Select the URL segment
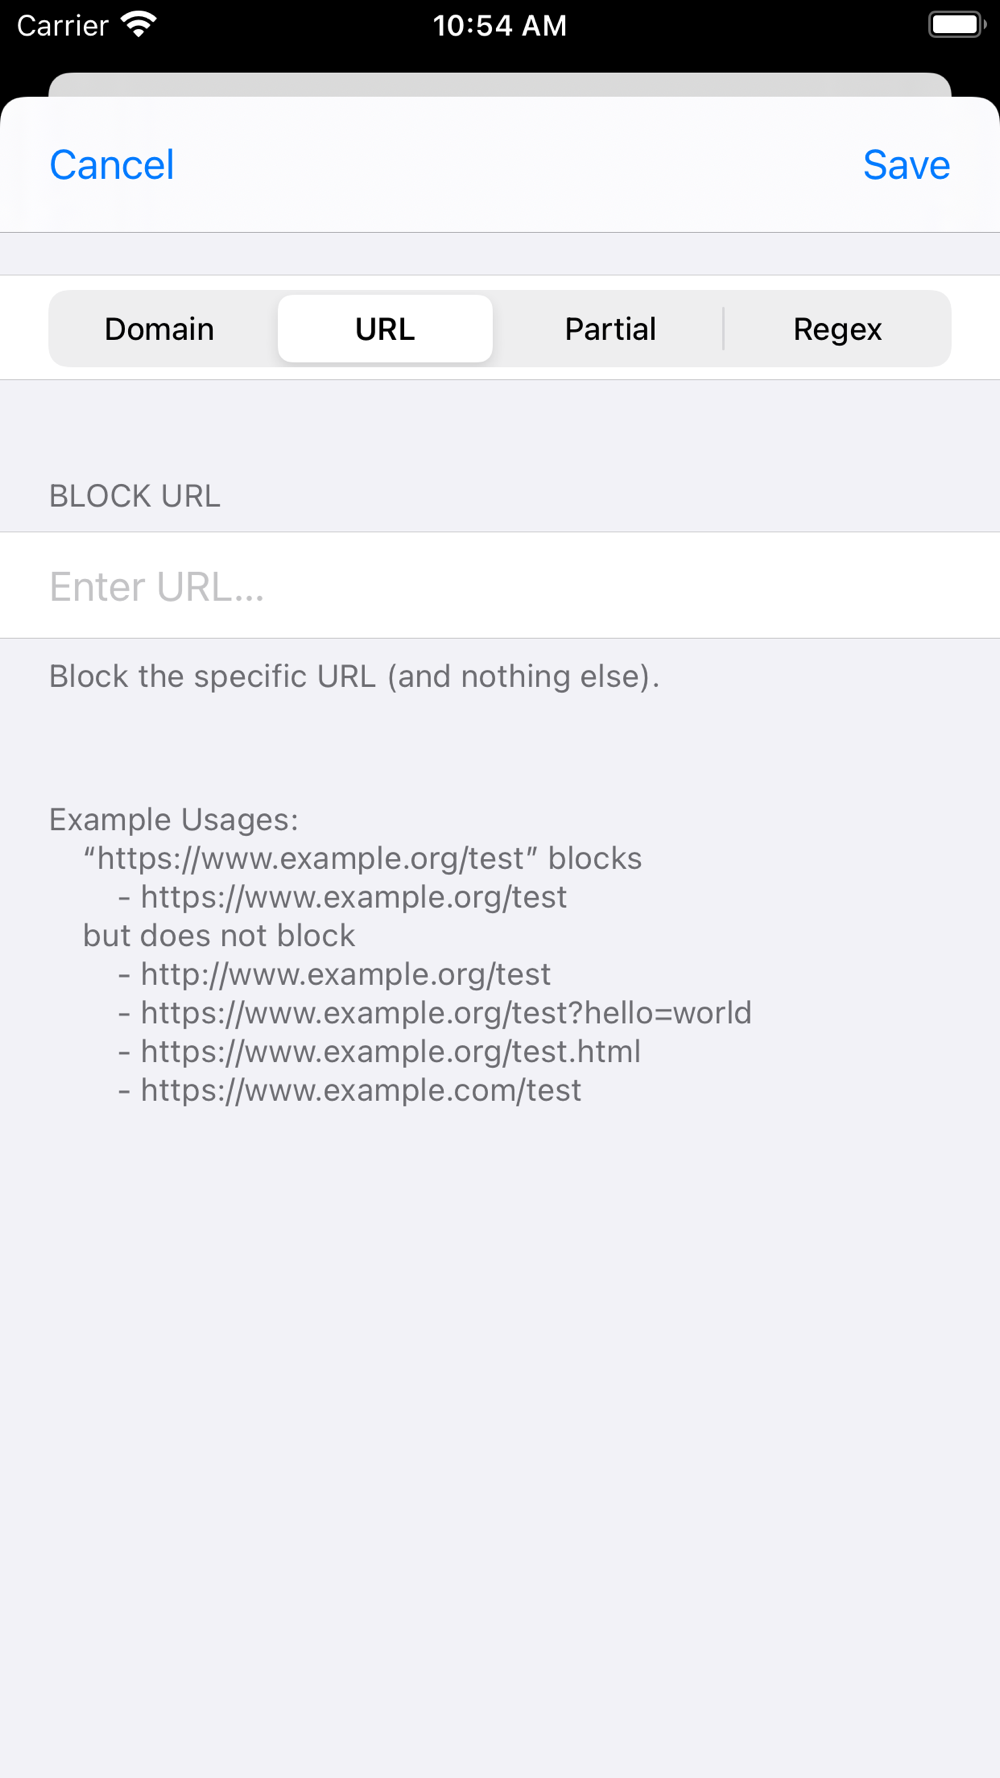The width and height of the screenshot is (1000, 1778). pos(385,329)
